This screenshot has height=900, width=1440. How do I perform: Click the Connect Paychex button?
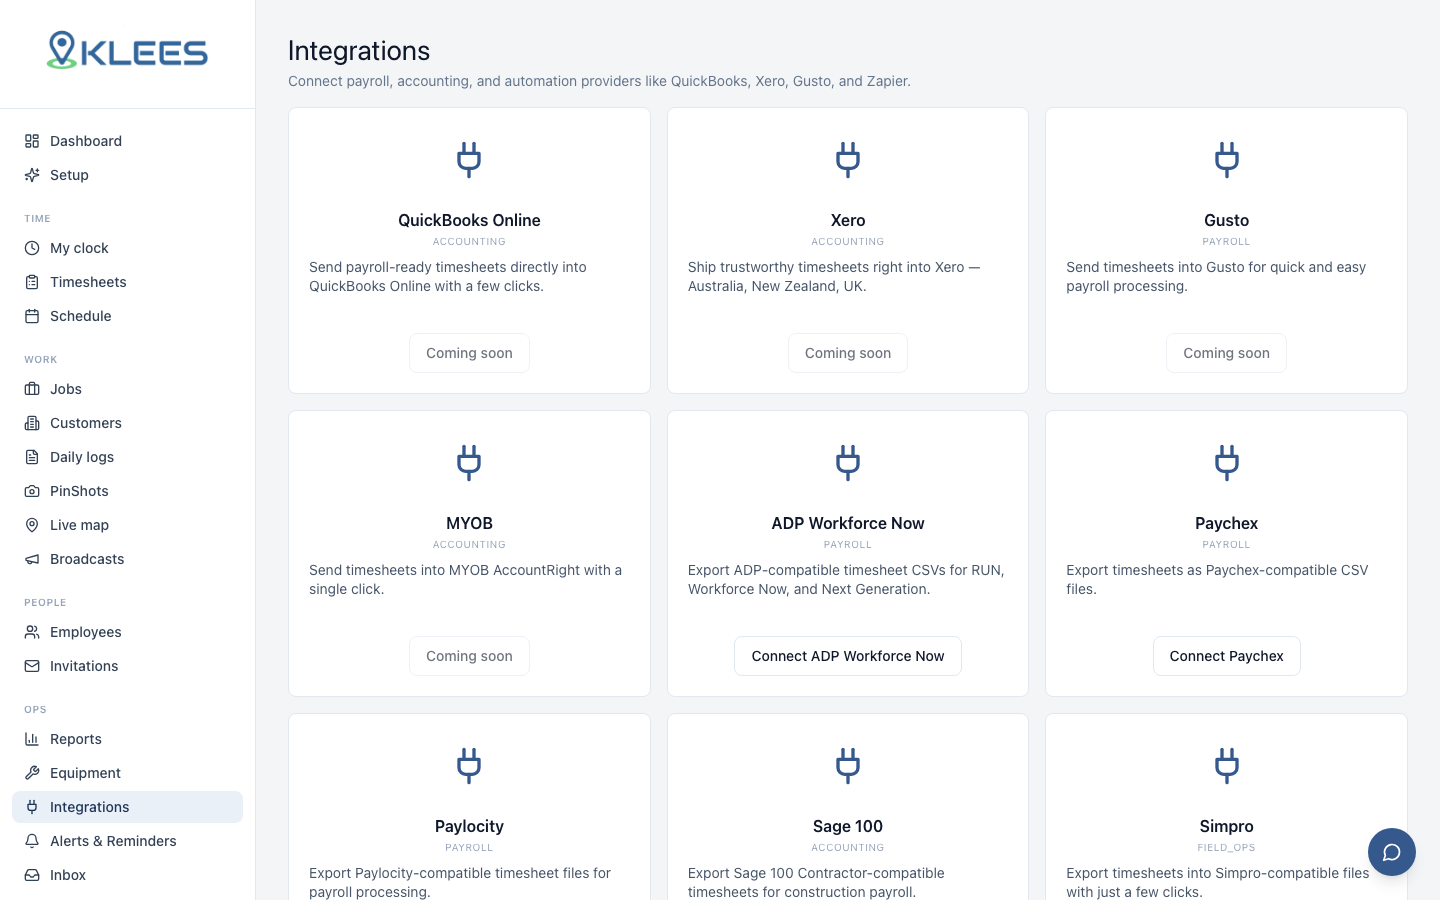(1226, 656)
